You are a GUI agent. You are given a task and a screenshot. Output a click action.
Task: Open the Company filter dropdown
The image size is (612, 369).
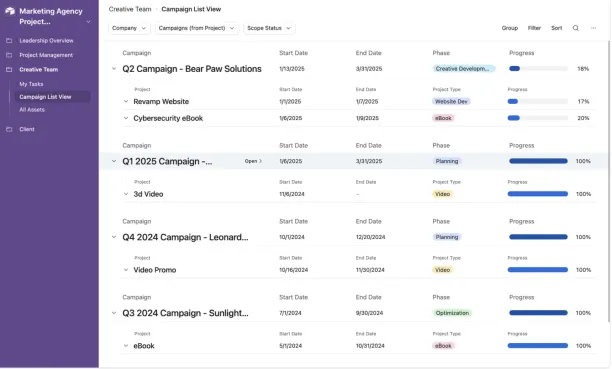coord(129,28)
